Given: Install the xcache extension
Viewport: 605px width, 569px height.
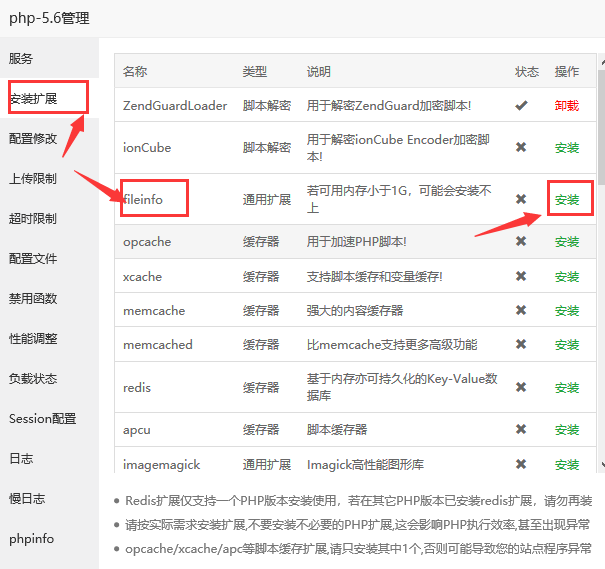Looking at the screenshot, I should coord(567,277).
